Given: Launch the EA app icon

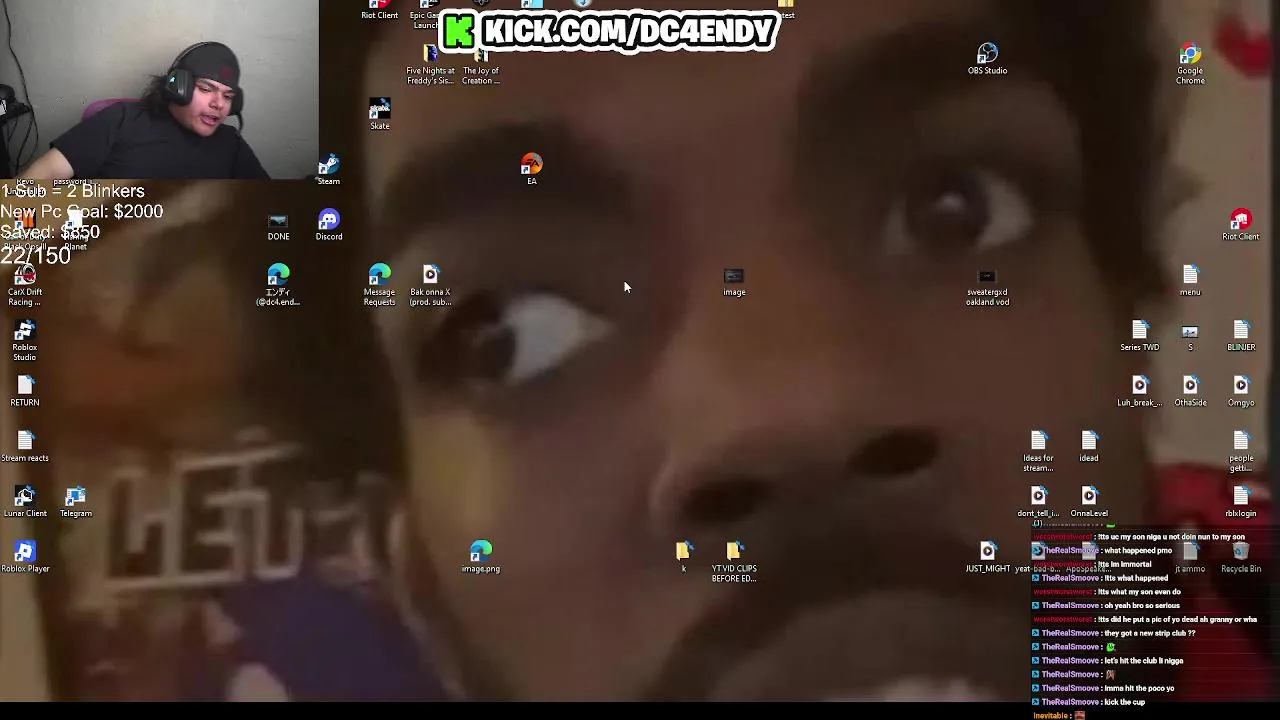Looking at the screenshot, I should pyautogui.click(x=531, y=169).
